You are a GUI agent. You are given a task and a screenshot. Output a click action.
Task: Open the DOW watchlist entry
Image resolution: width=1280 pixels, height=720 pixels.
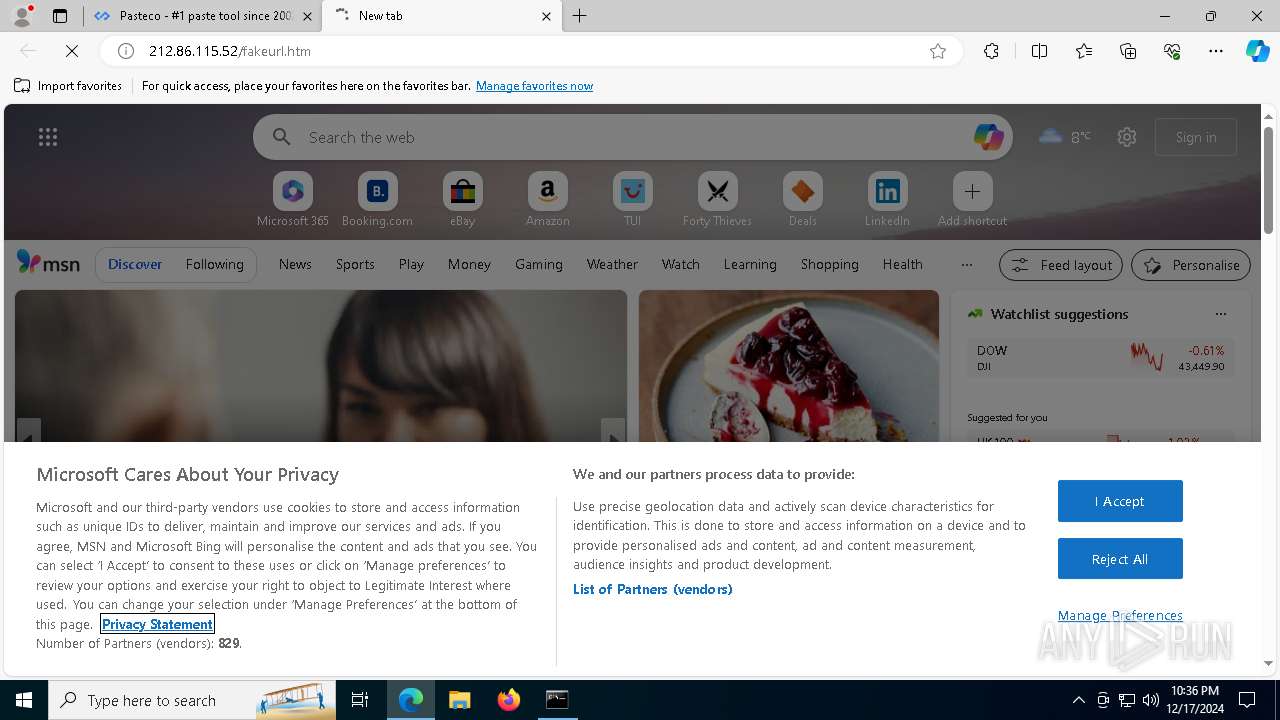(x=1100, y=358)
